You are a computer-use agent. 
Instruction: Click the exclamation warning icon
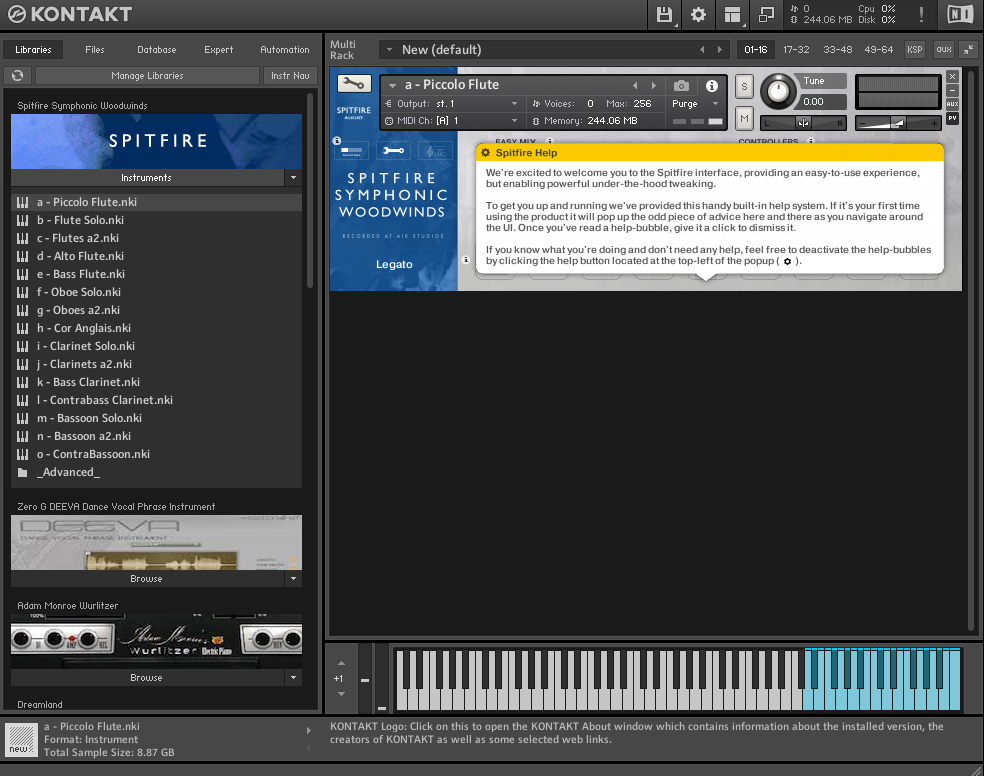pyautogui.click(x=921, y=14)
